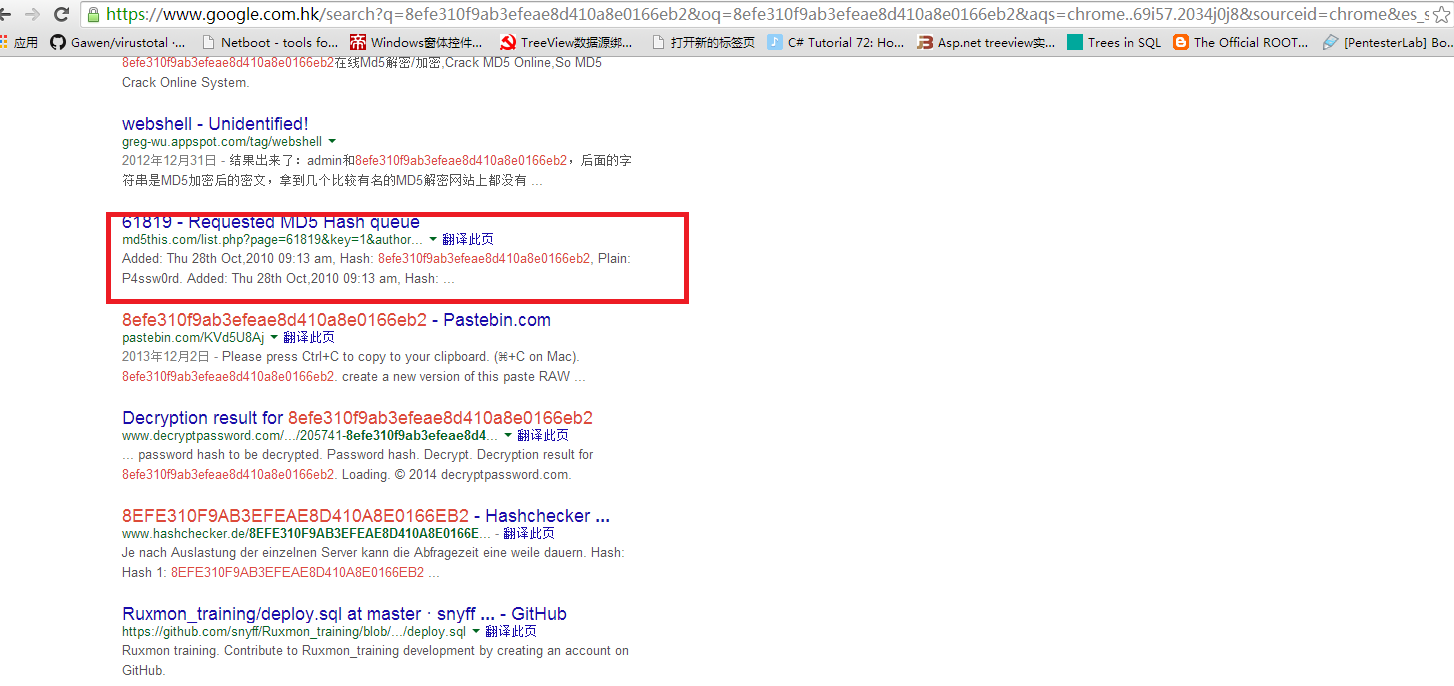The height and width of the screenshot is (686, 1454).
Task: Click the md5this.com/list.php URL text
Action: click(x=272, y=240)
